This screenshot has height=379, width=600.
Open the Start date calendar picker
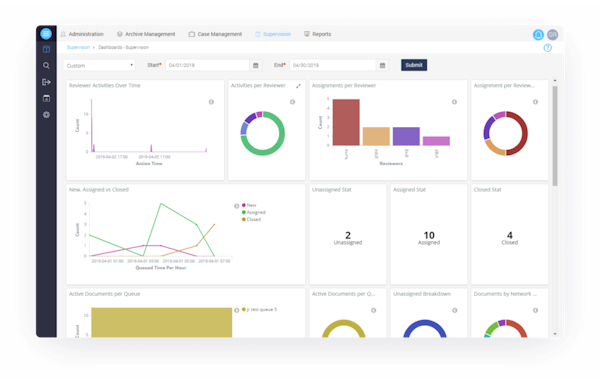tap(256, 65)
